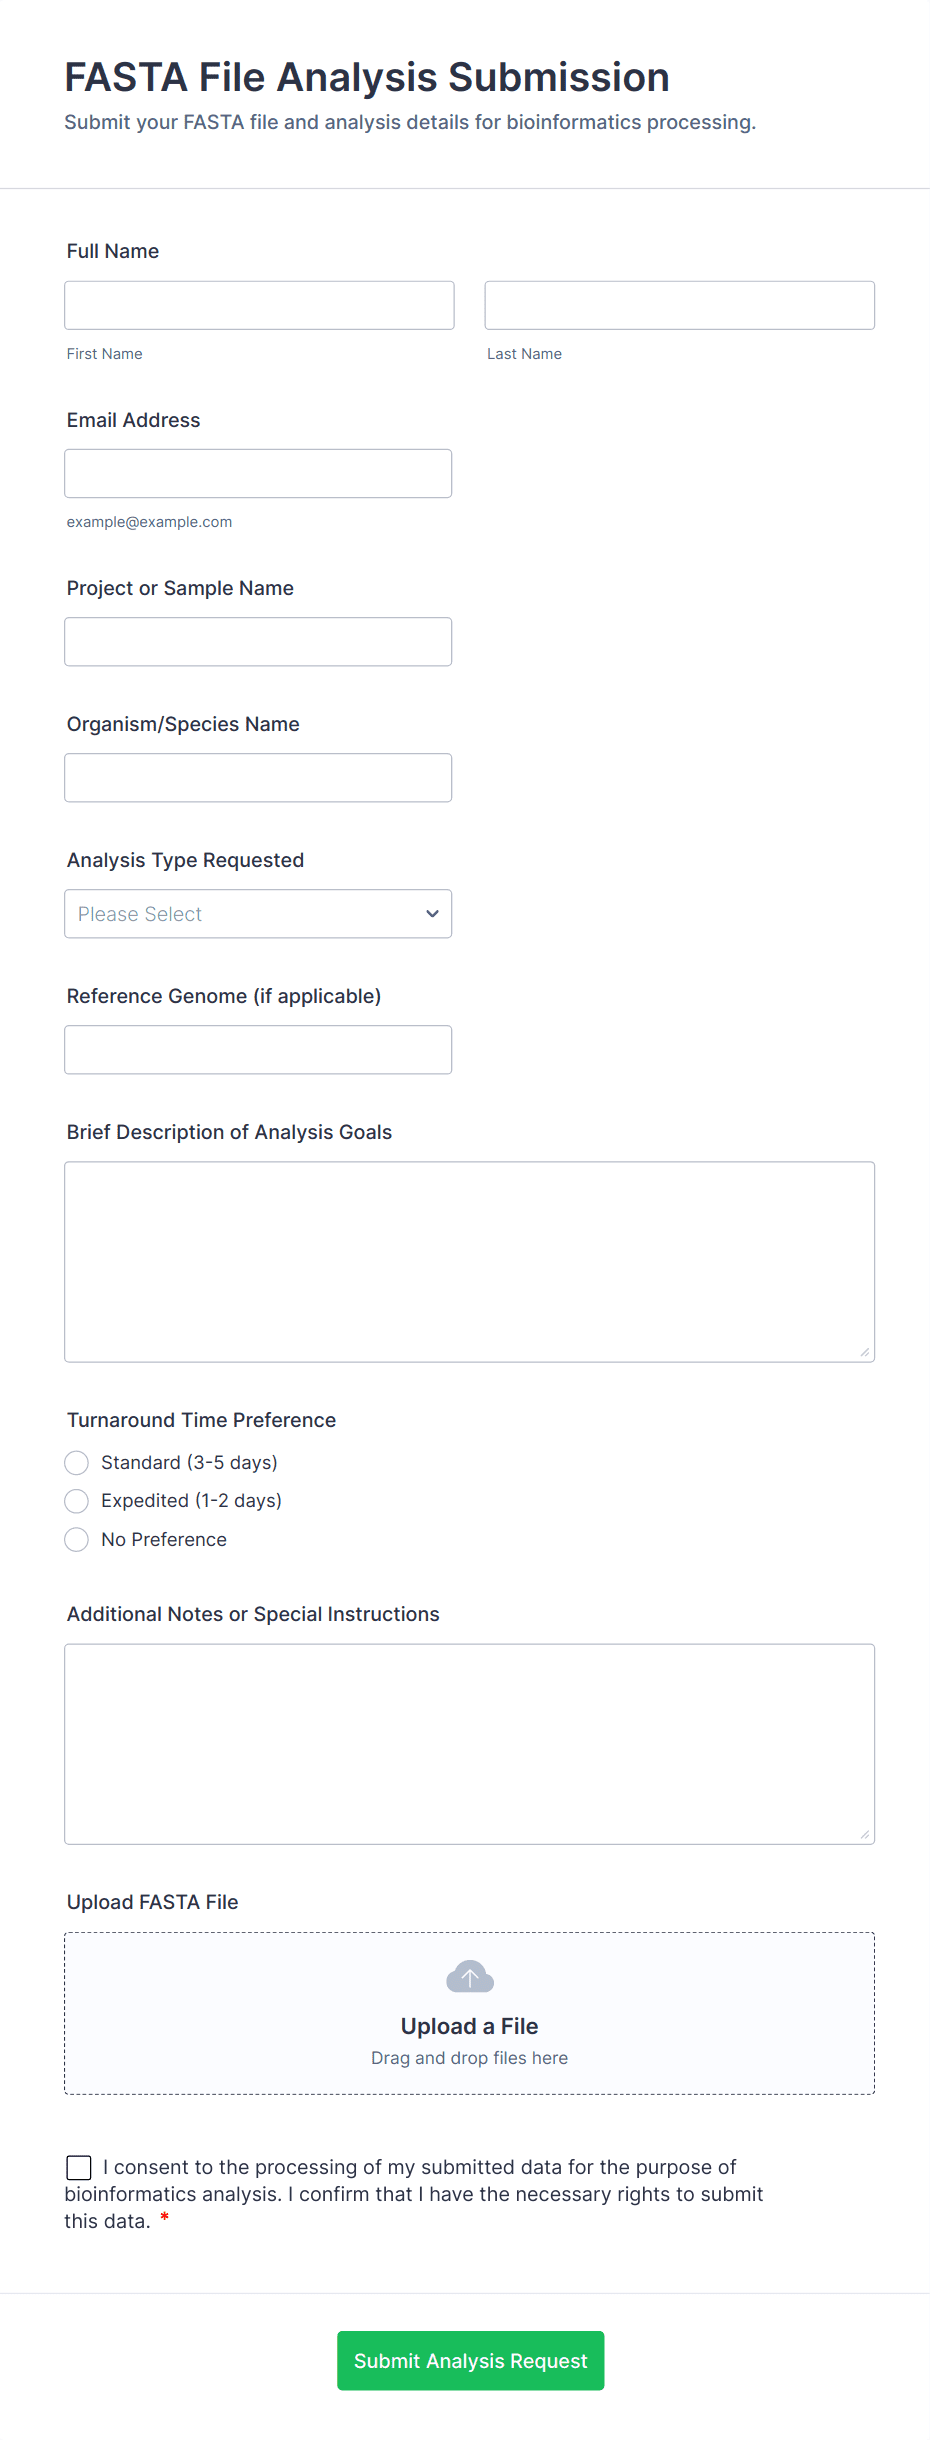
Task: Select the Reference Genome input box
Action: point(258,1050)
